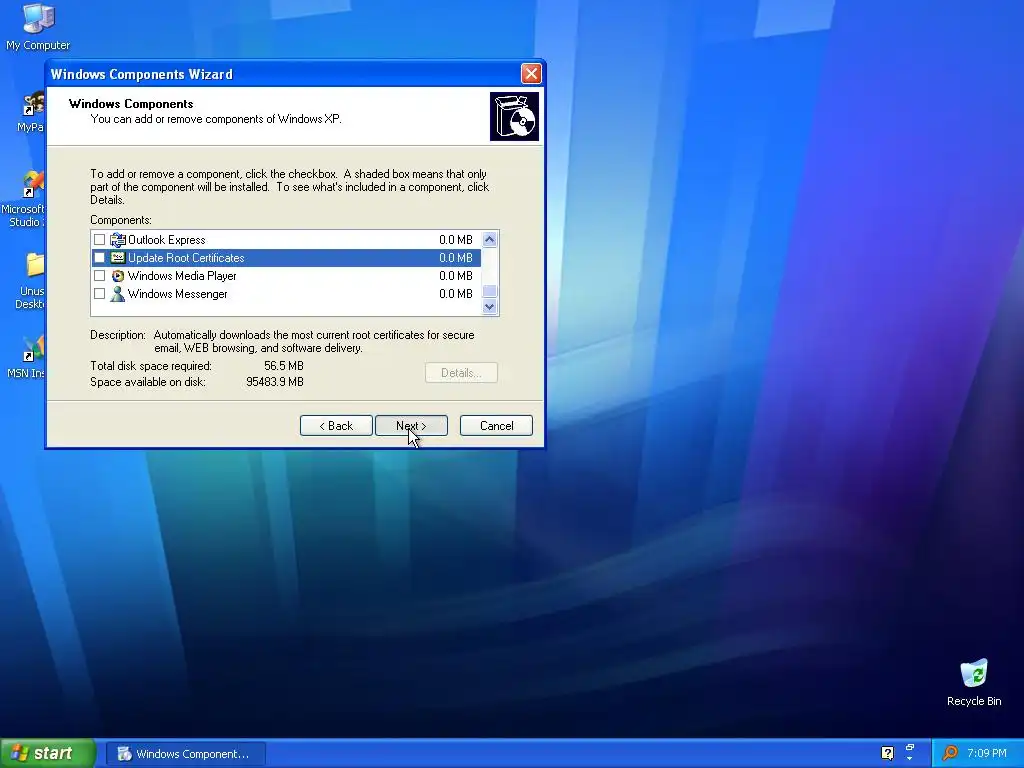Select the Outlook Express row text
Image resolution: width=1024 pixels, height=768 pixels.
click(167, 240)
